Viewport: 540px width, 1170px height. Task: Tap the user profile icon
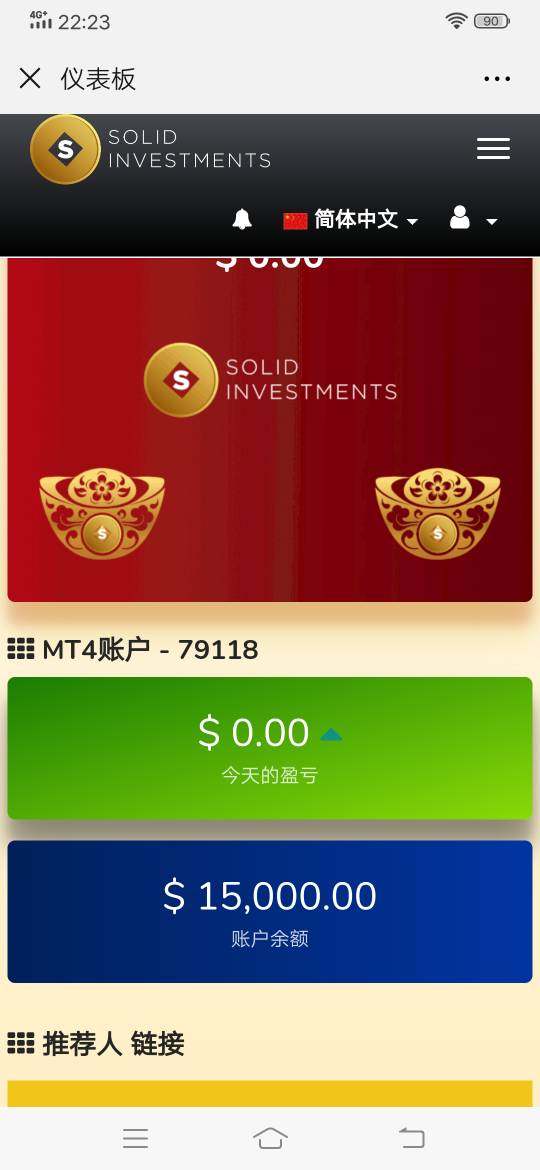click(x=460, y=217)
